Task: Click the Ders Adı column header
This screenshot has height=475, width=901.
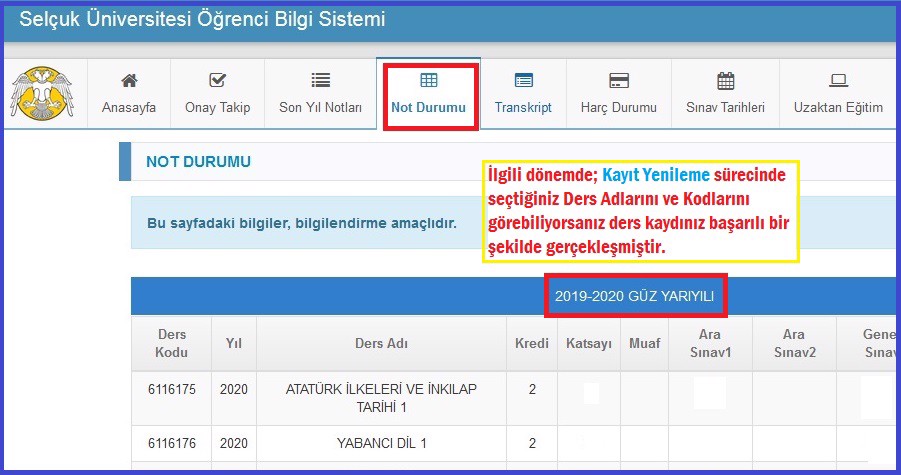Action: pos(382,343)
